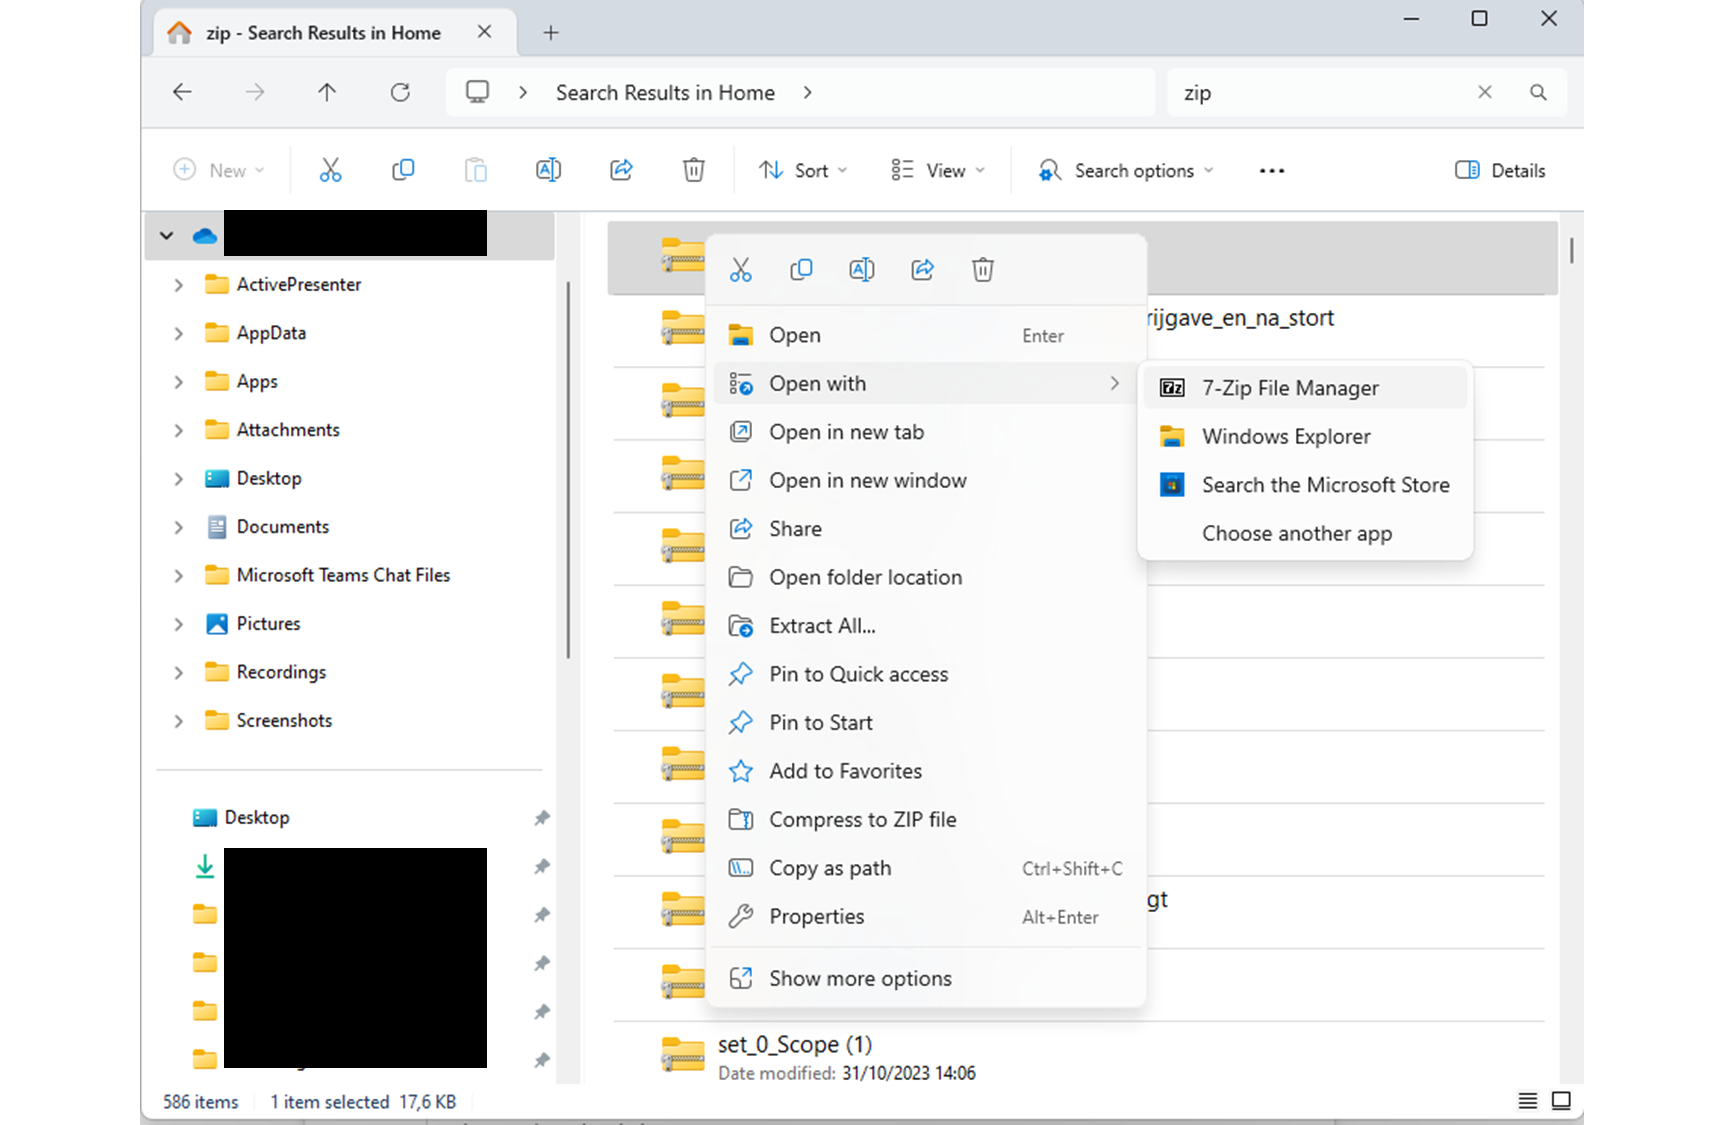Expand the Documents folder in the tree
The height and width of the screenshot is (1125, 1725).
click(x=179, y=527)
